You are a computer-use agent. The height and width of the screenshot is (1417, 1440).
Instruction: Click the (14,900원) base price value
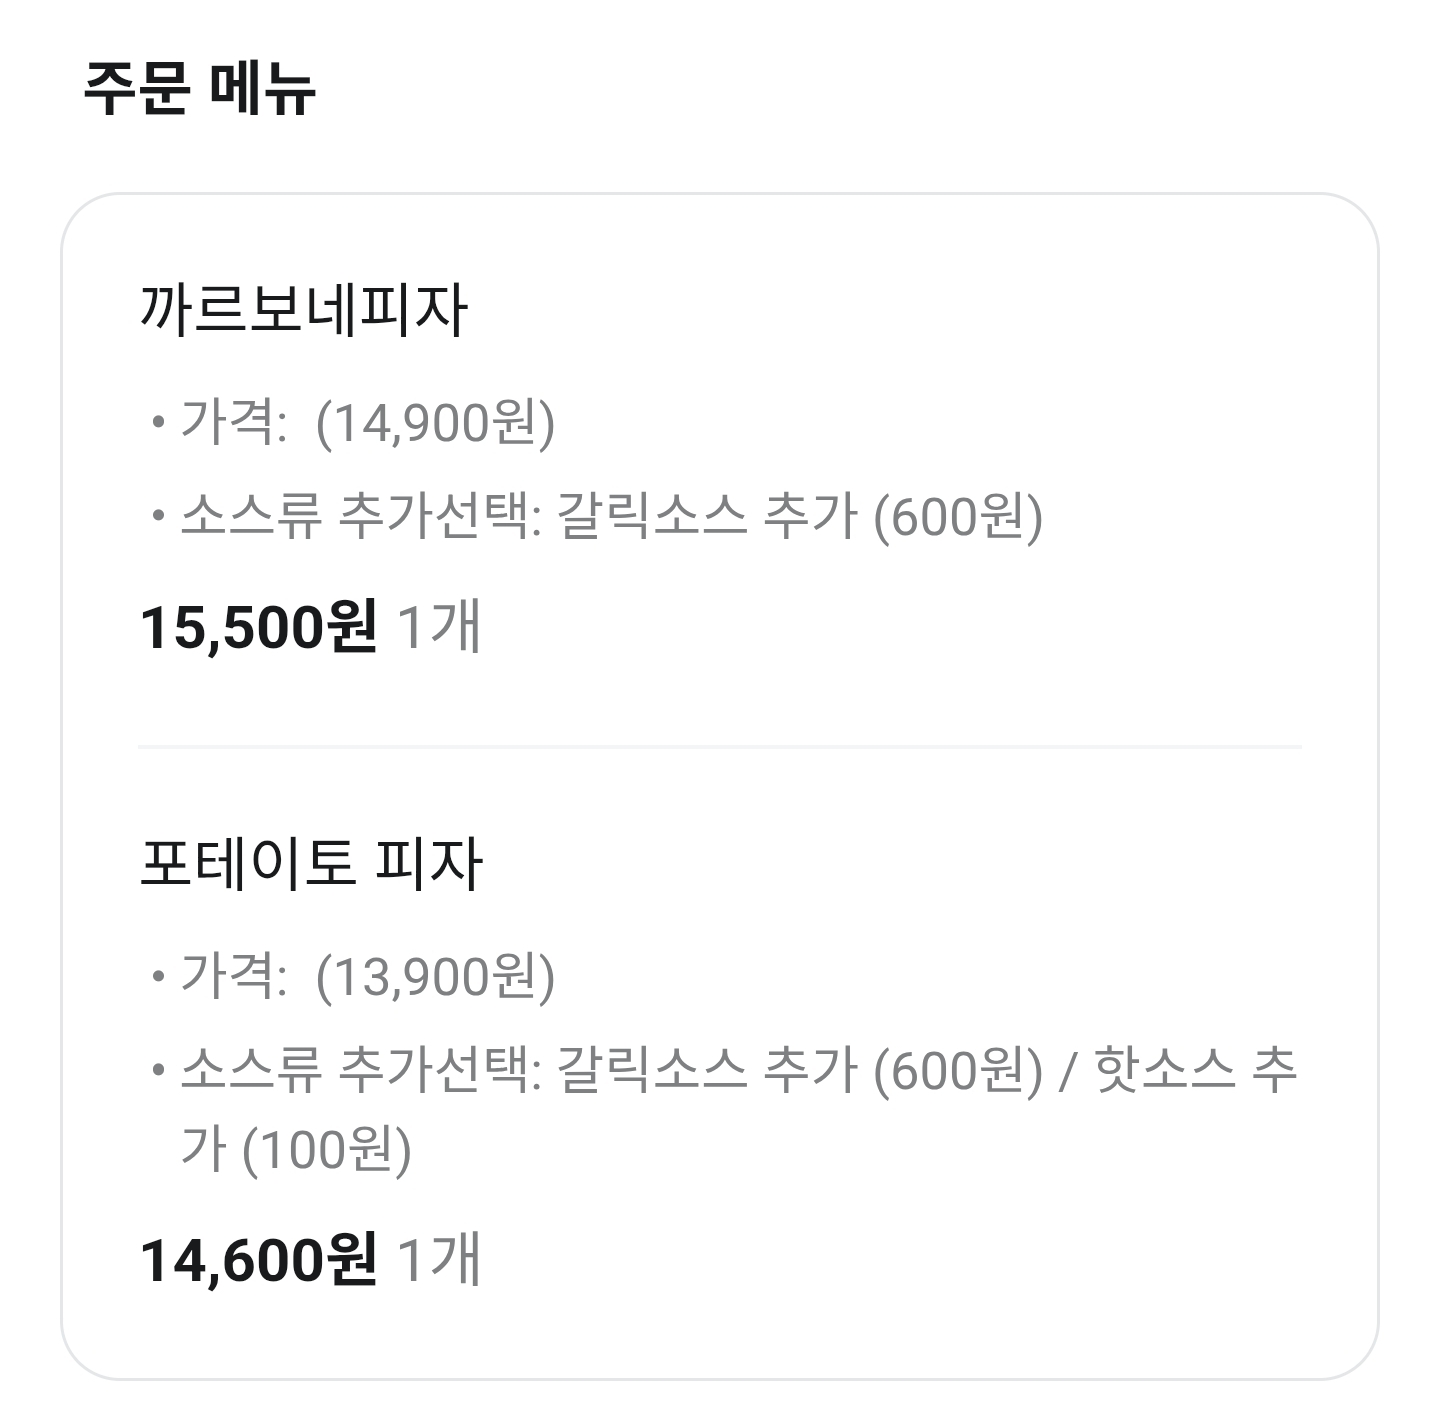coord(435,423)
